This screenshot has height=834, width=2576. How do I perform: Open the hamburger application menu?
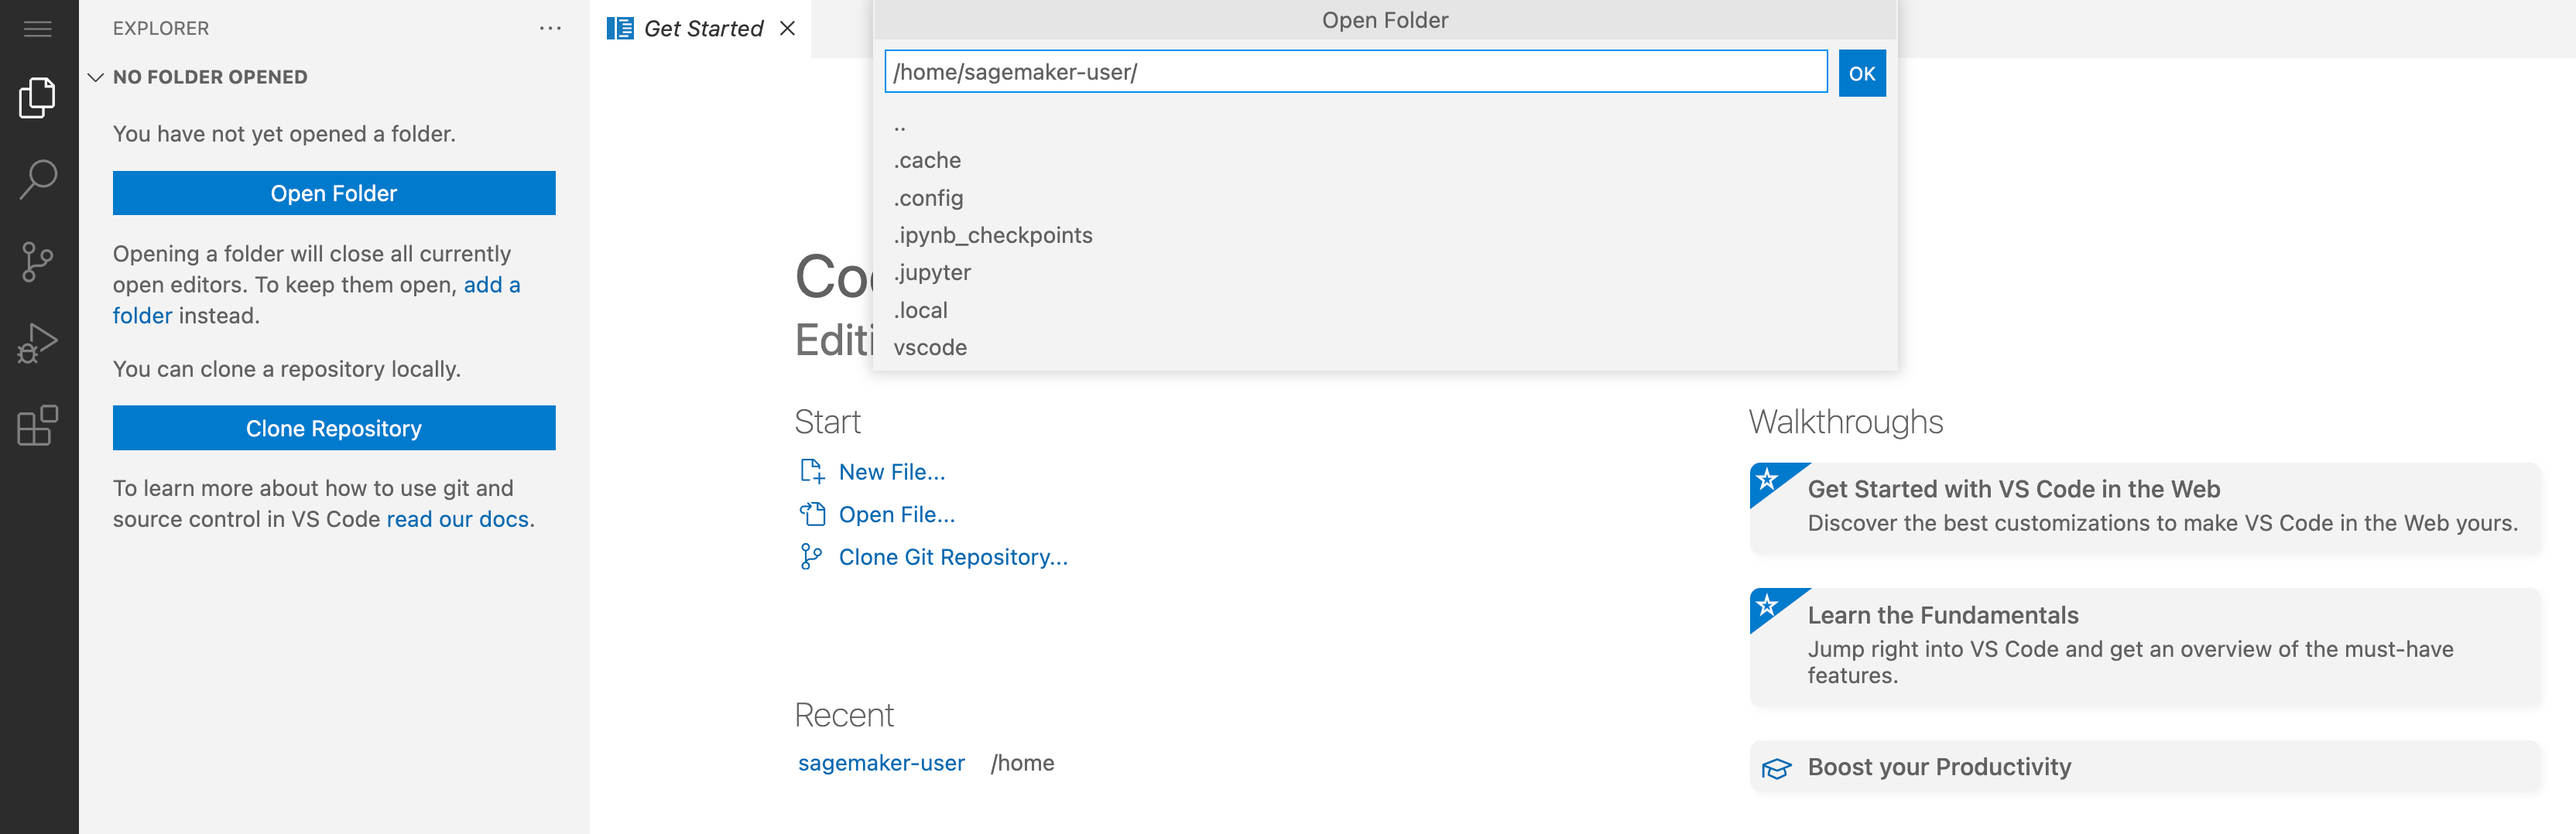[x=38, y=29]
